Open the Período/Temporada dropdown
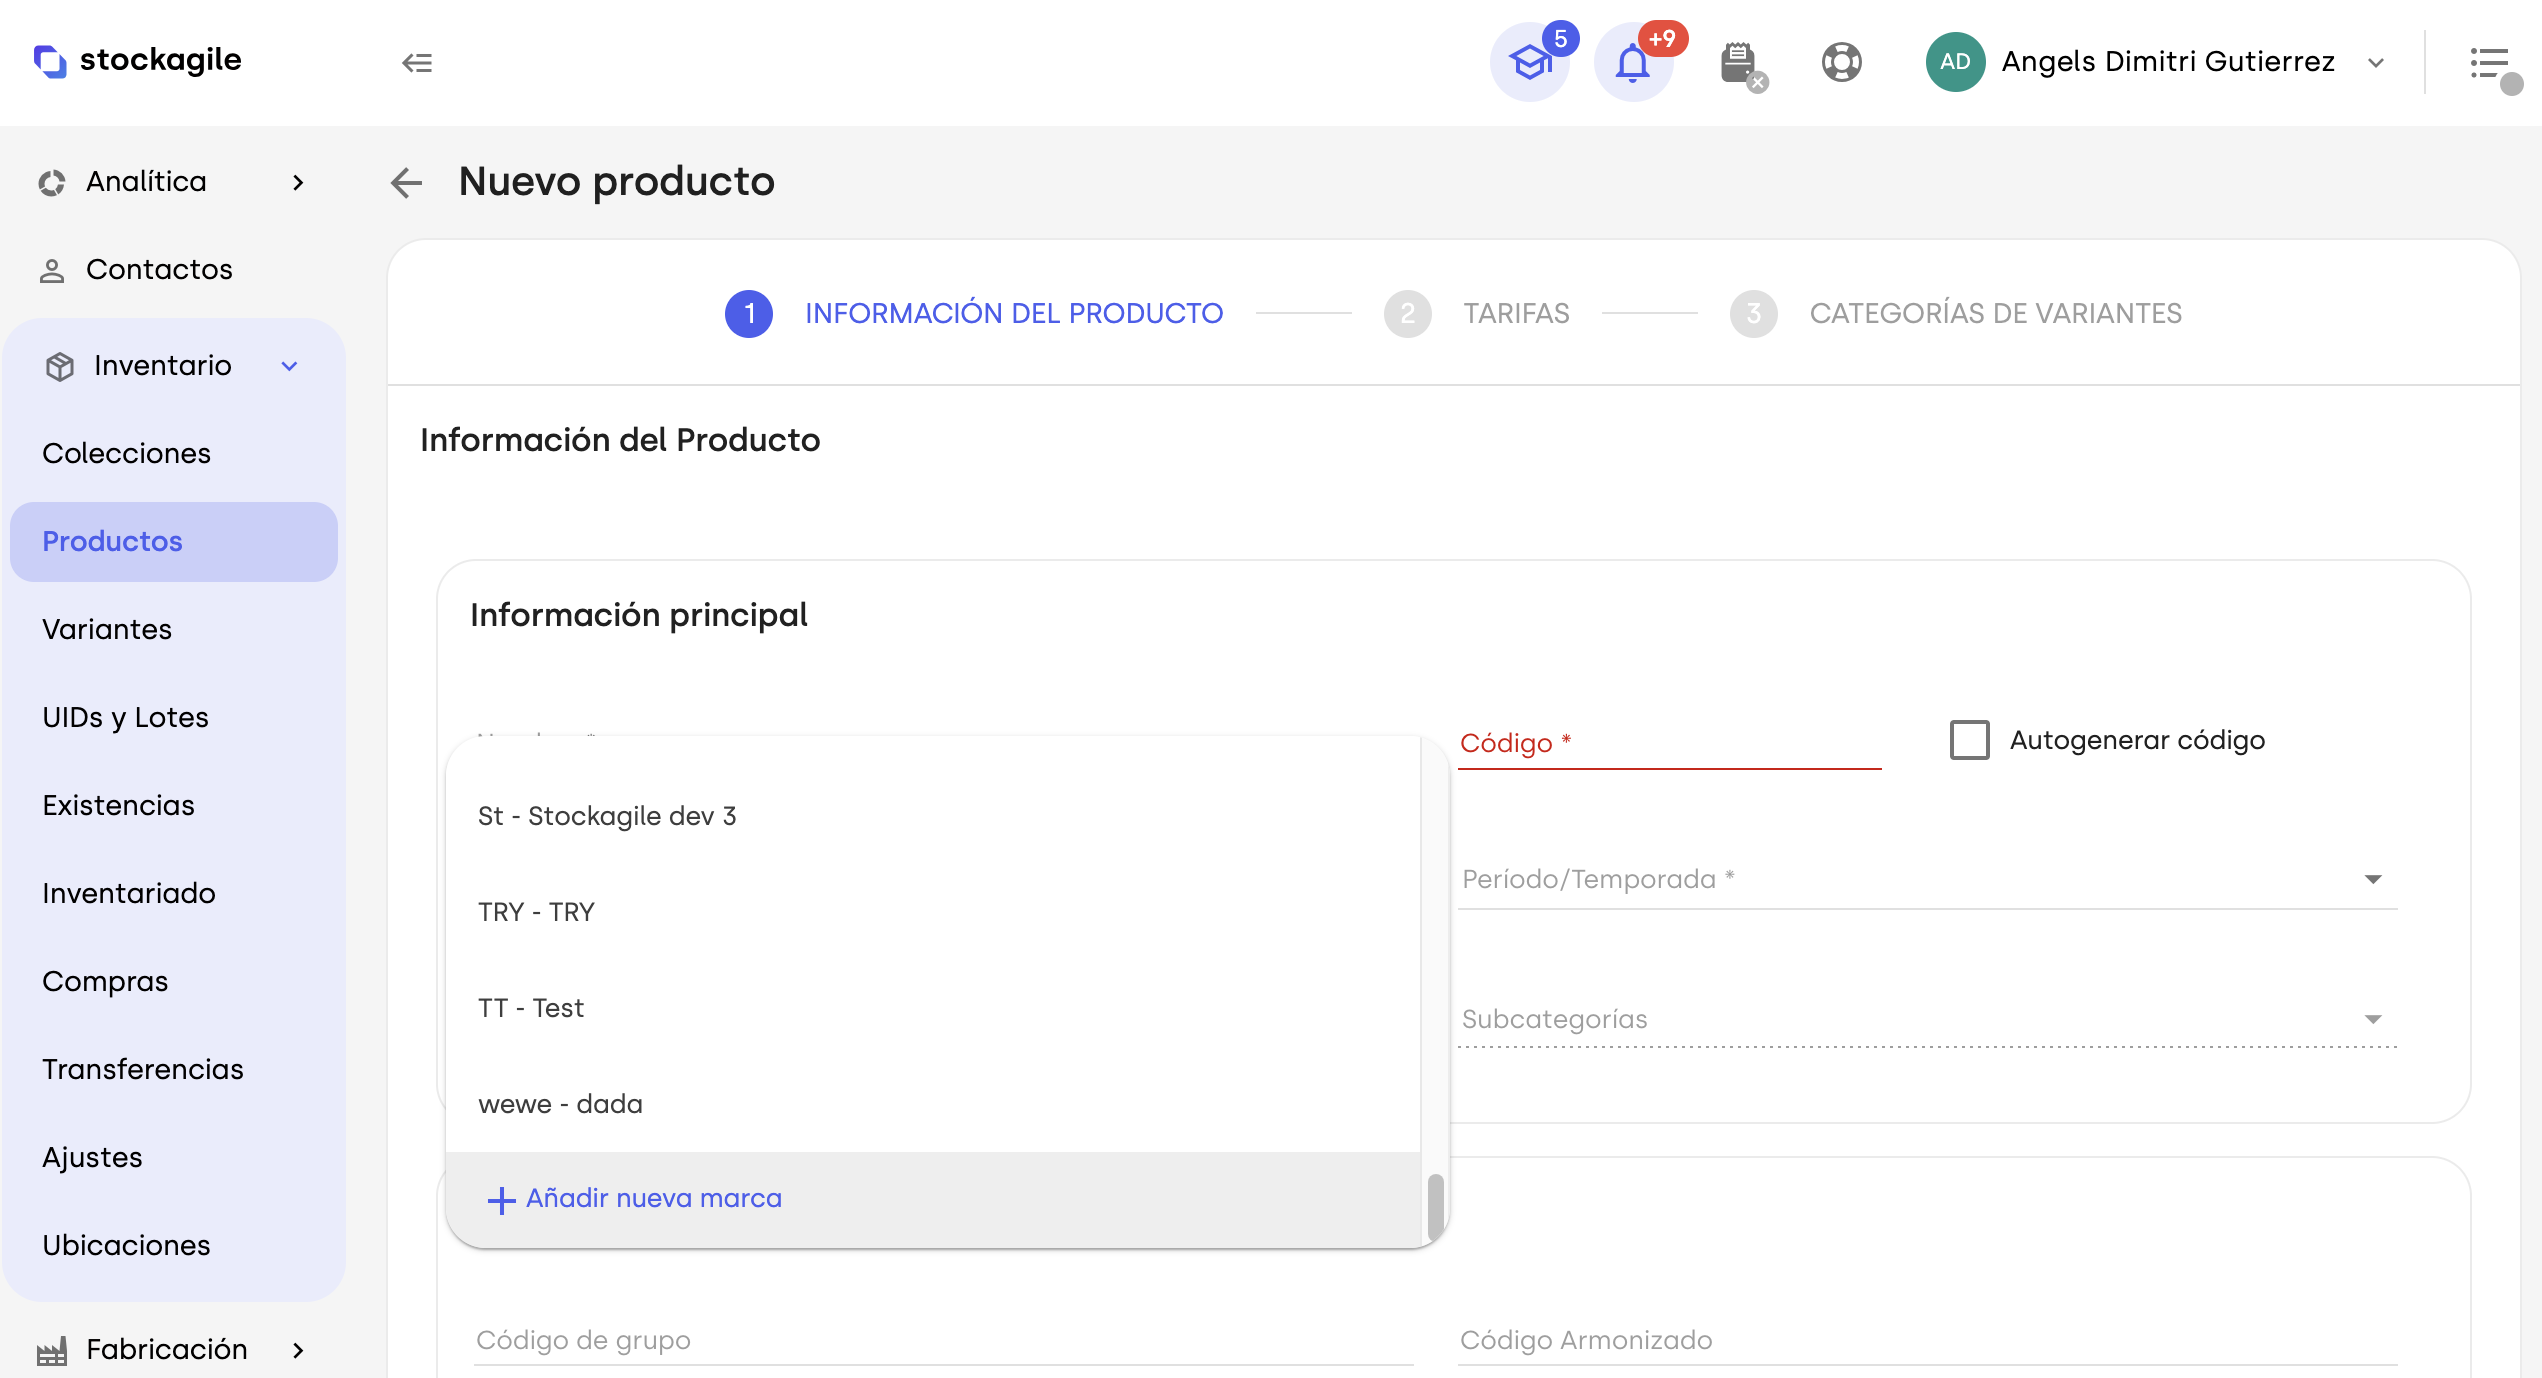This screenshot has height=1378, width=2542. (1927, 879)
